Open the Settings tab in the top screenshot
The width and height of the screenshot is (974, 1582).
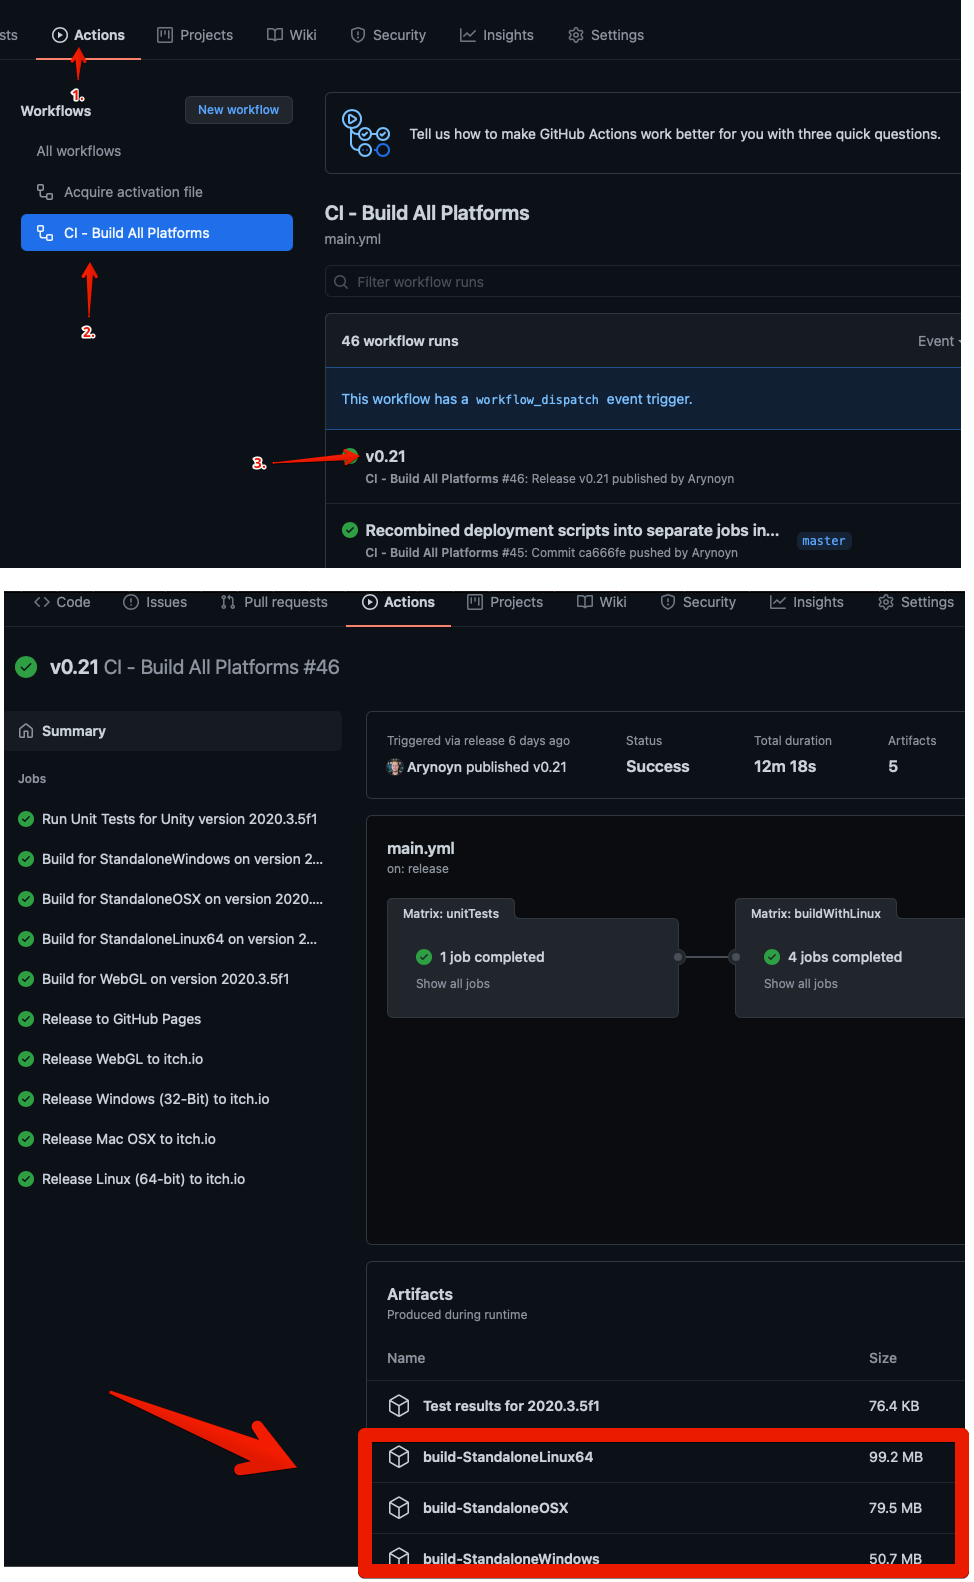[x=606, y=35]
